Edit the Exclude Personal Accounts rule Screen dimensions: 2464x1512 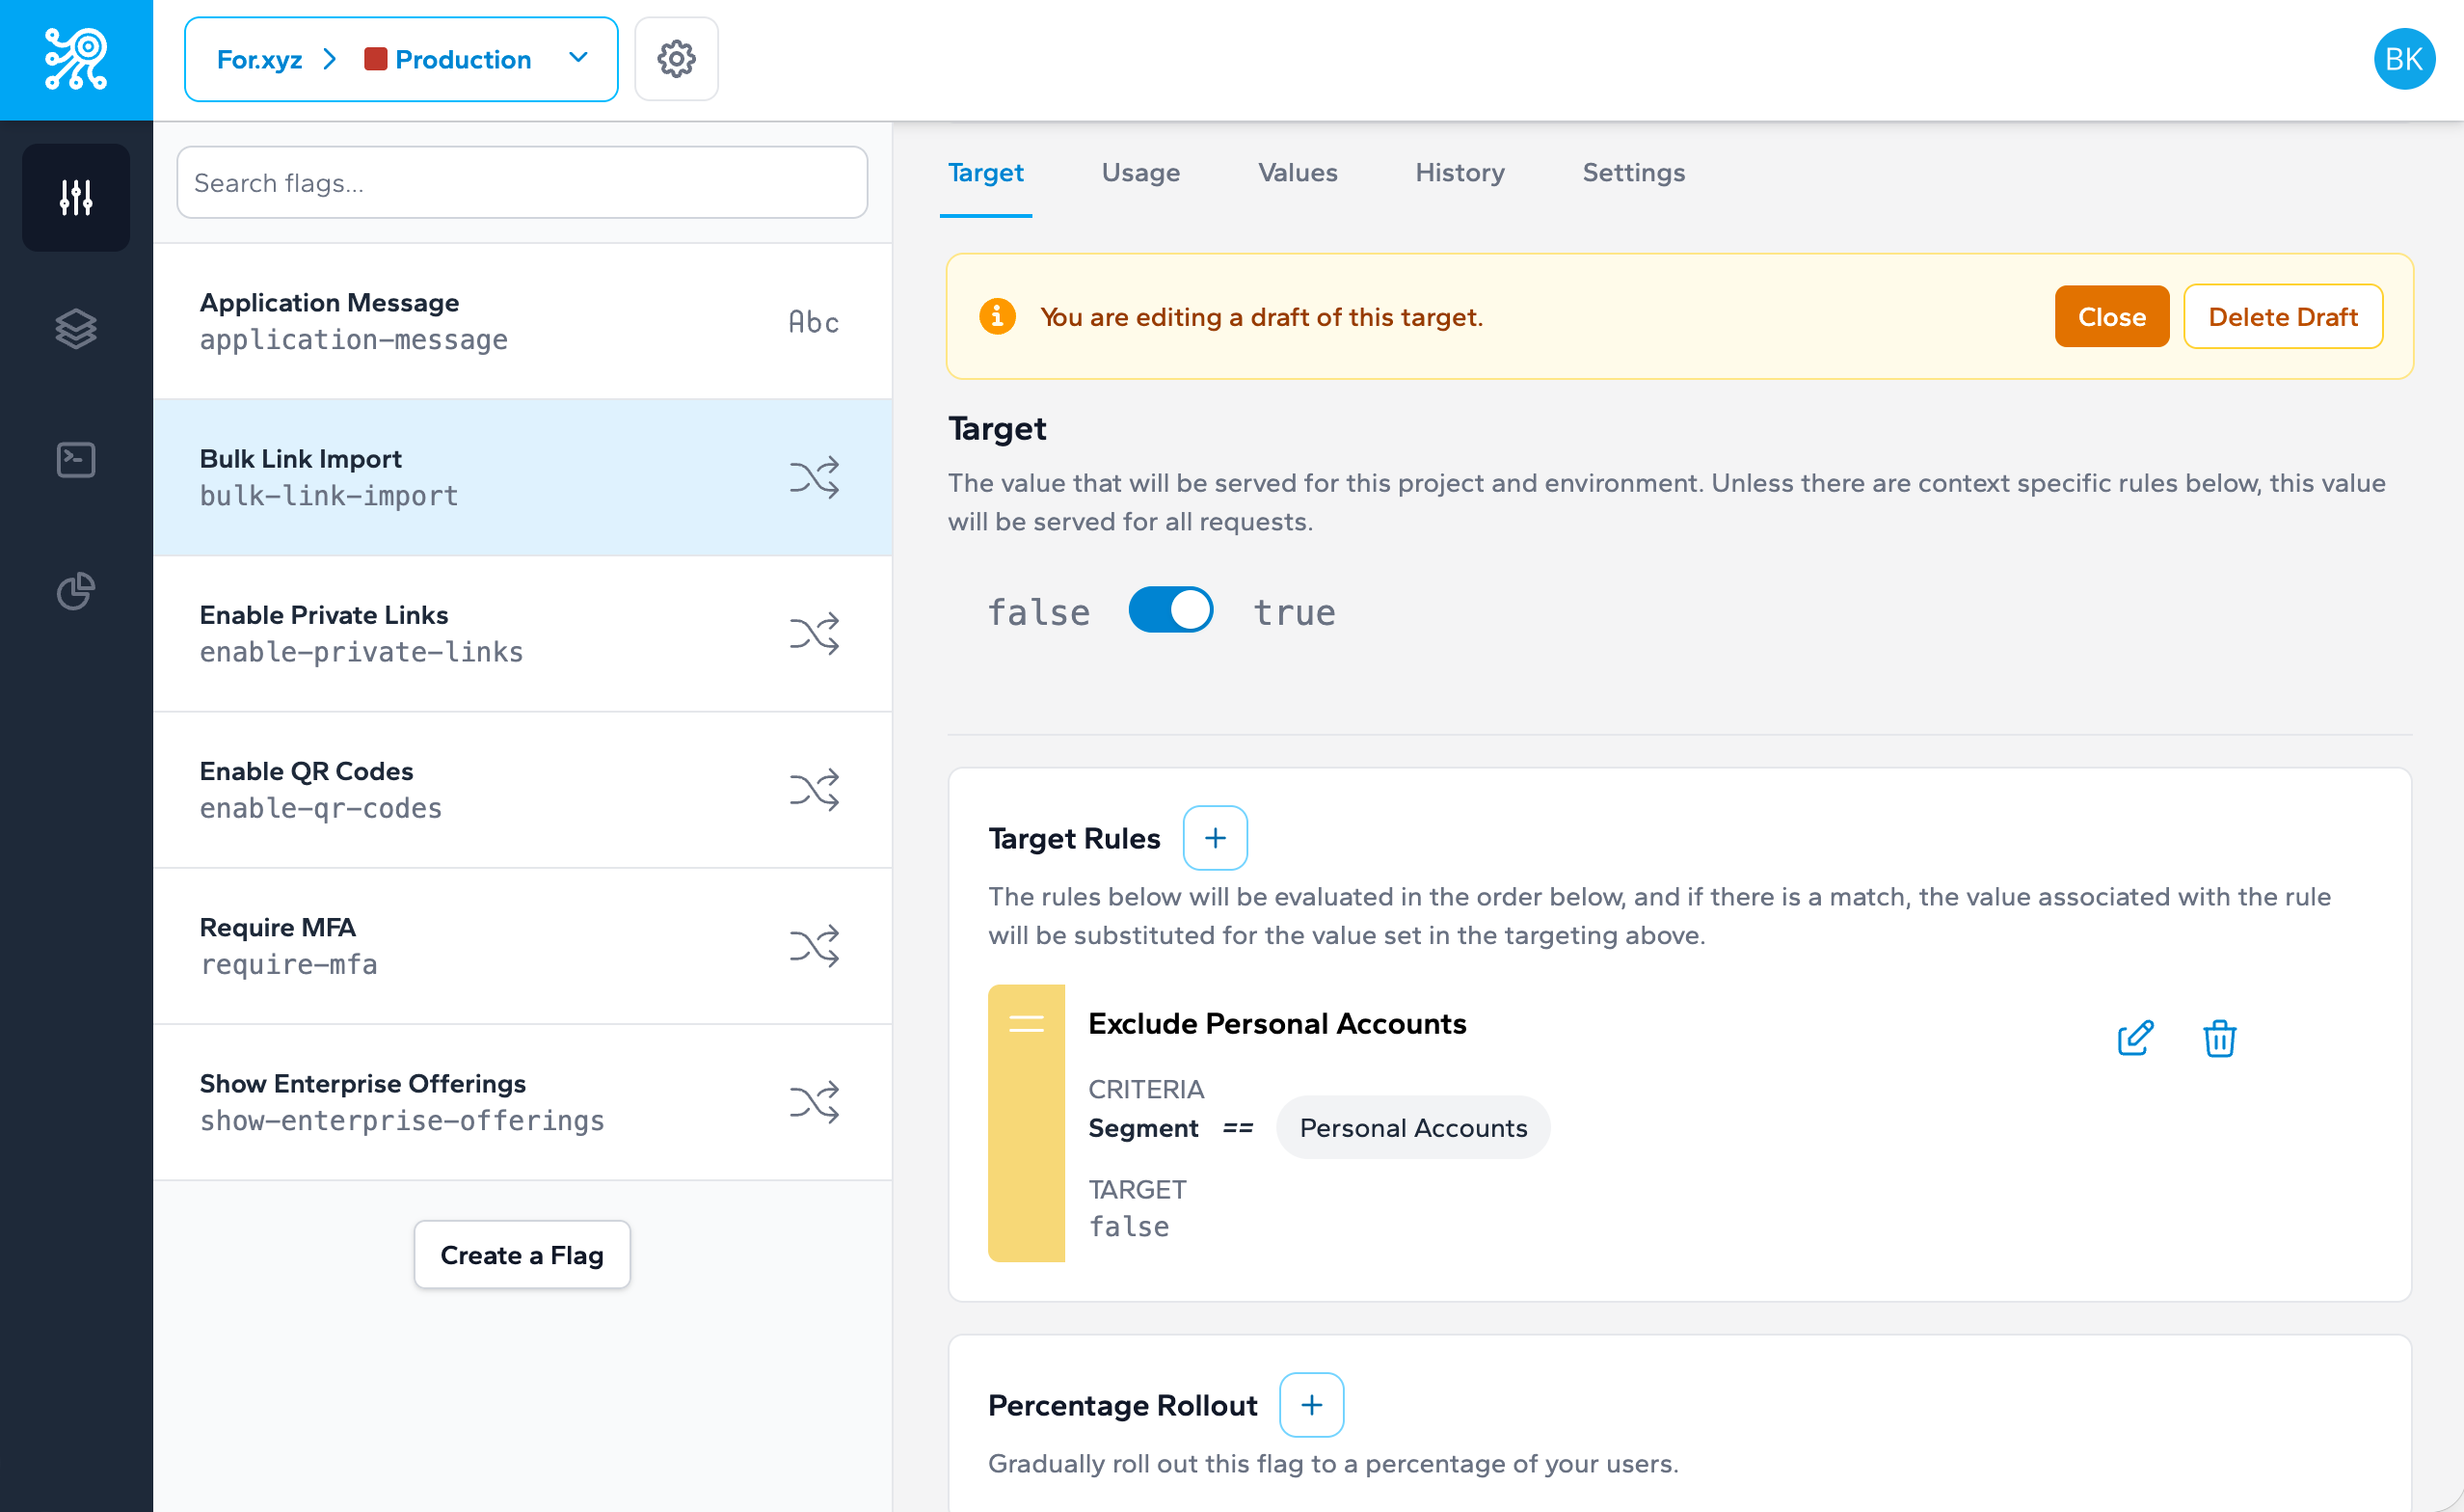click(2134, 1039)
